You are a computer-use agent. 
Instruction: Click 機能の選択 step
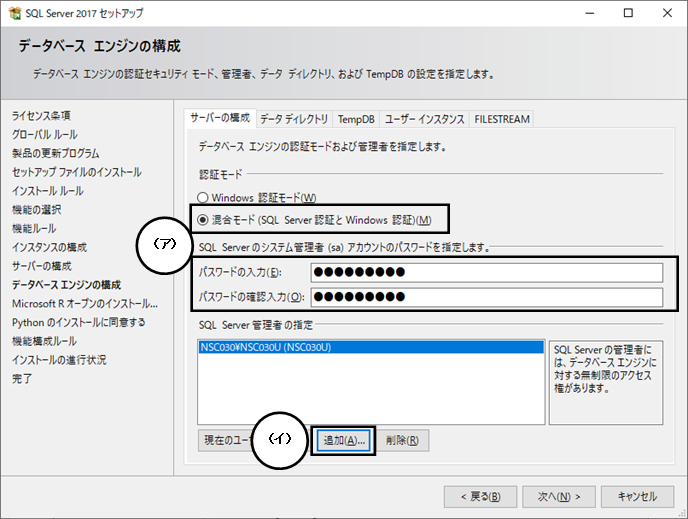click(37, 210)
